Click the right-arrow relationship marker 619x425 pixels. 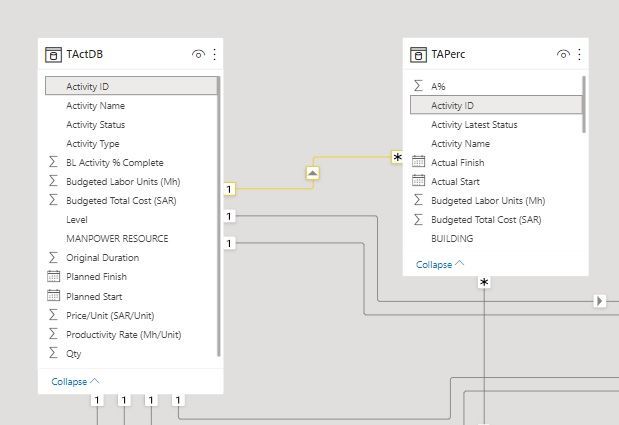pos(600,300)
